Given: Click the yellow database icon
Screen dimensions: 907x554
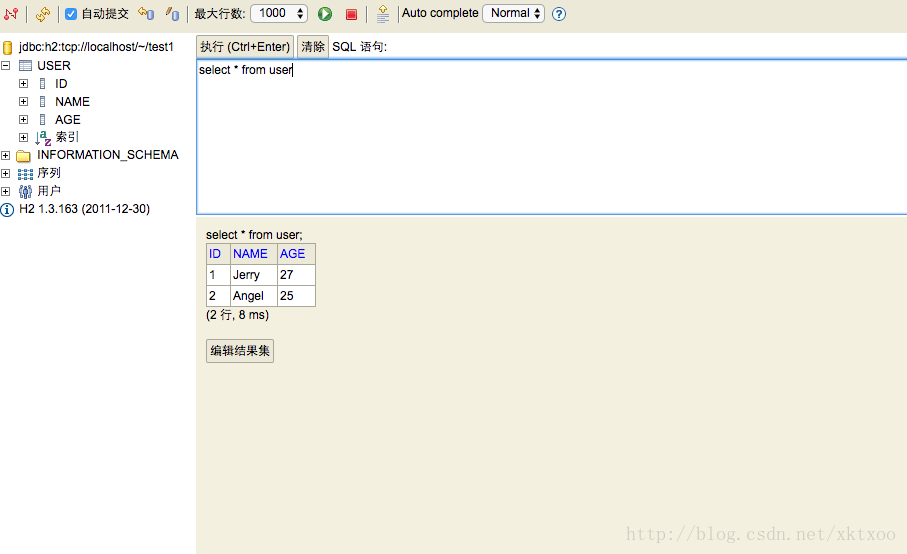Looking at the screenshot, I should pyautogui.click(x=8, y=47).
